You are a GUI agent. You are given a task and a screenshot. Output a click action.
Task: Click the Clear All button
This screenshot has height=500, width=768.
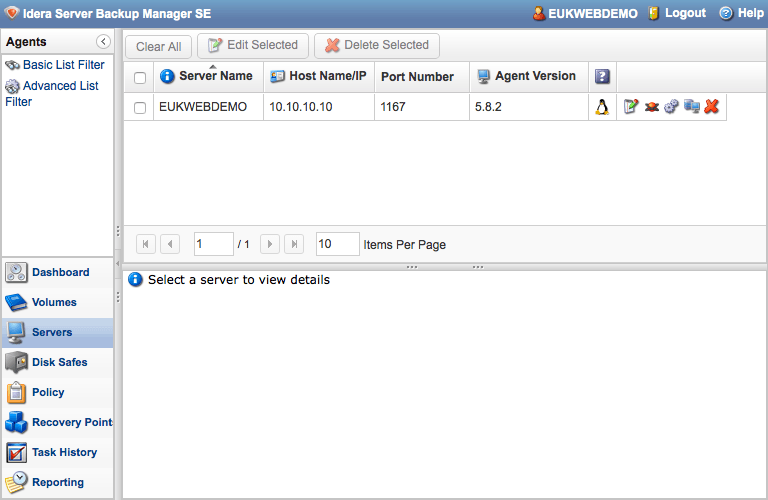[158, 46]
